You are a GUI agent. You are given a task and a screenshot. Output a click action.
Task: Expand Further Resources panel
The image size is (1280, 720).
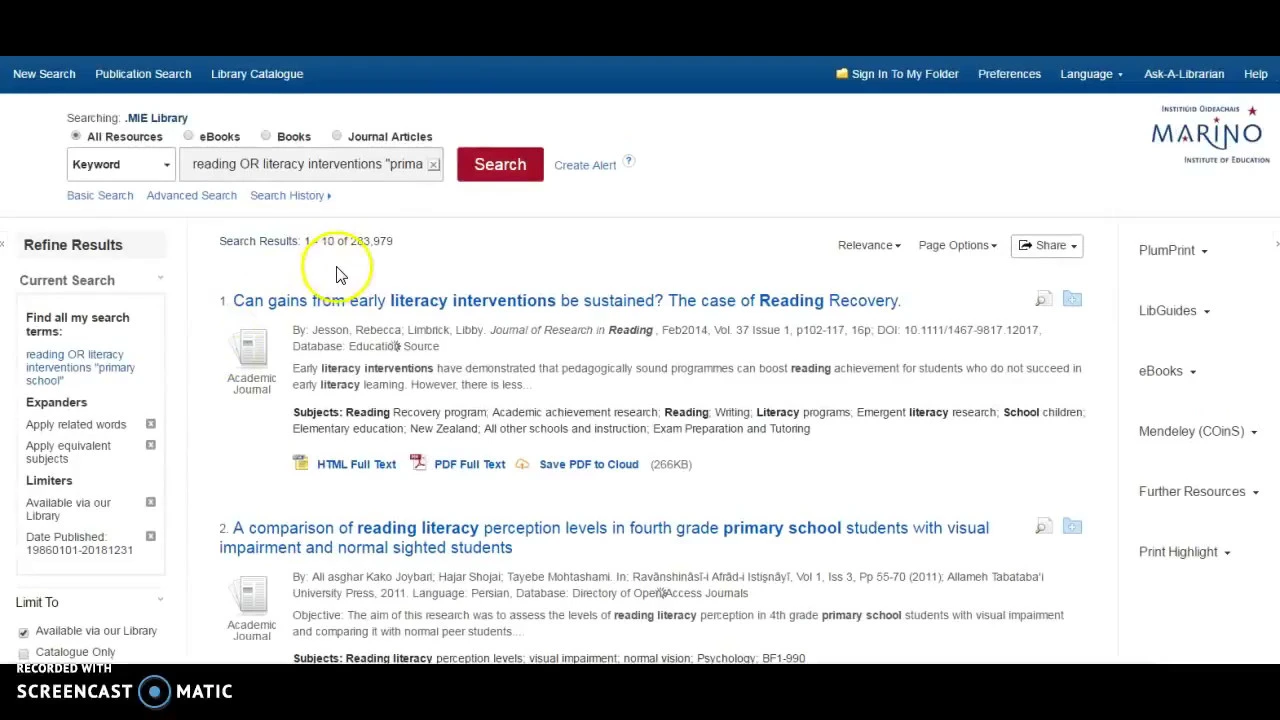pos(1198,491)
